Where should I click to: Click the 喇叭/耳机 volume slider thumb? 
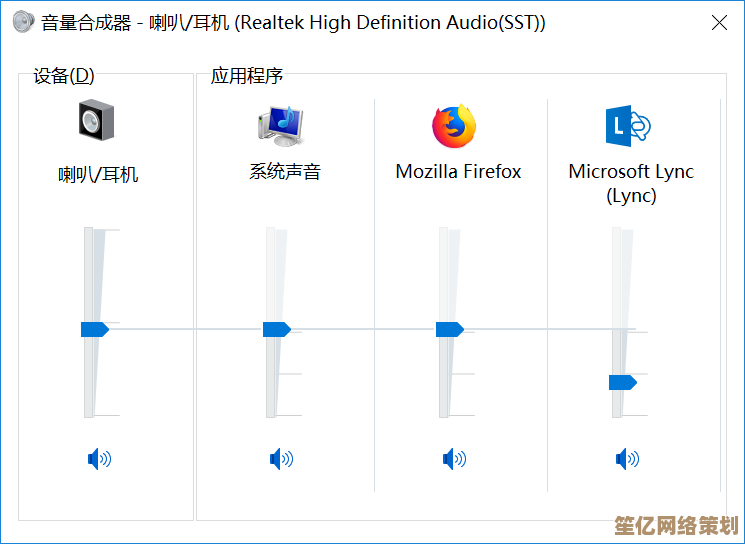[x=94, y=329]
